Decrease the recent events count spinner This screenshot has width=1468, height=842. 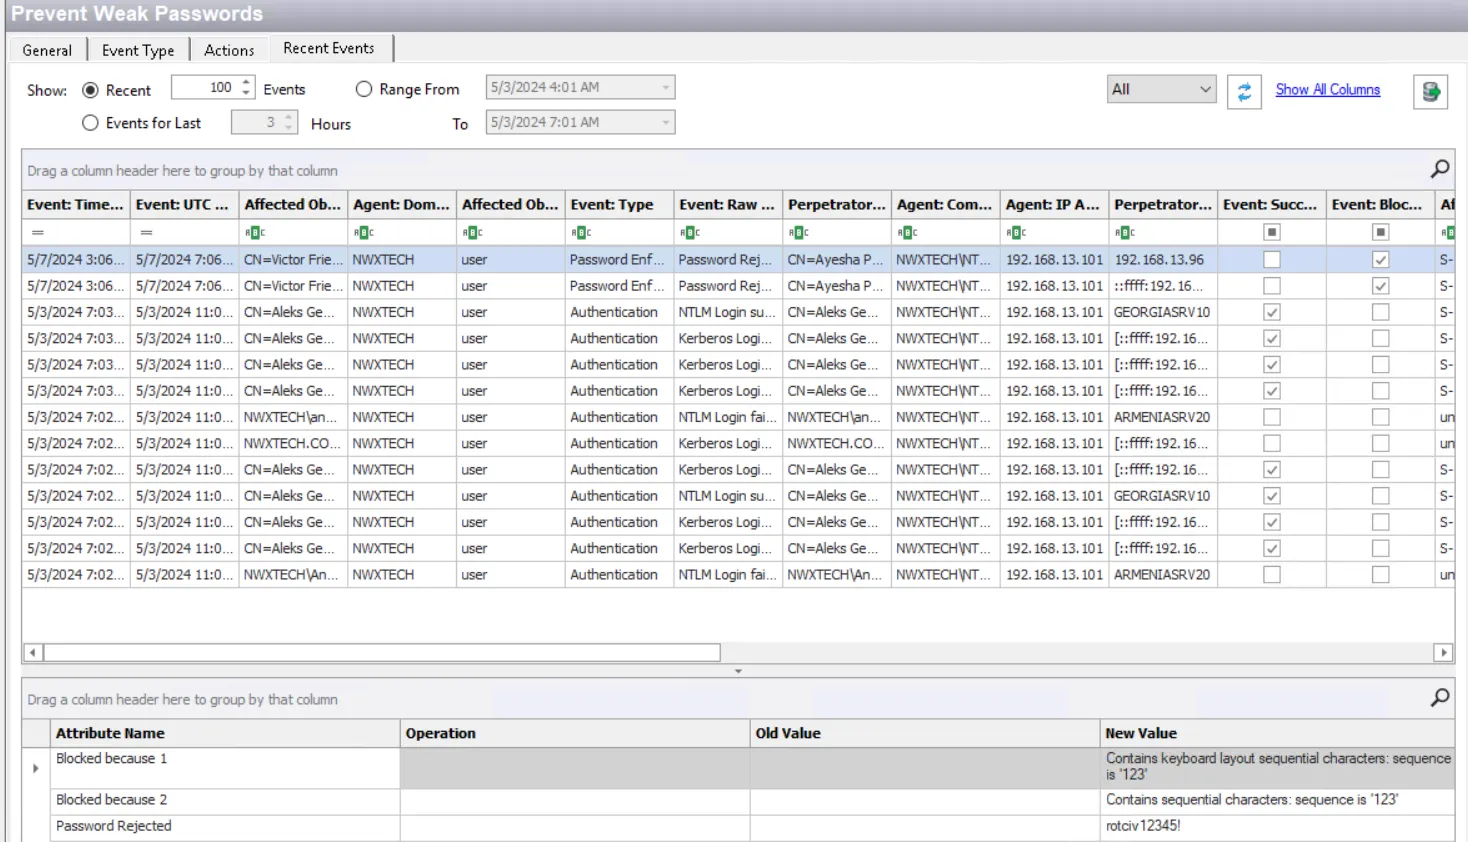coord(246,93)
